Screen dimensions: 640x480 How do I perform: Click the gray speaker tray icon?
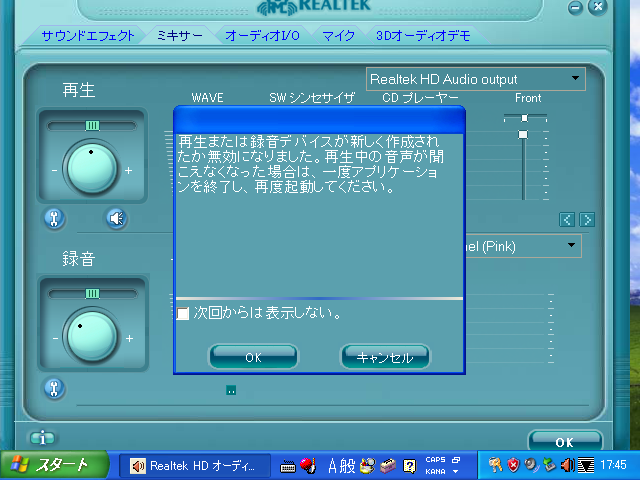(531, 465)
